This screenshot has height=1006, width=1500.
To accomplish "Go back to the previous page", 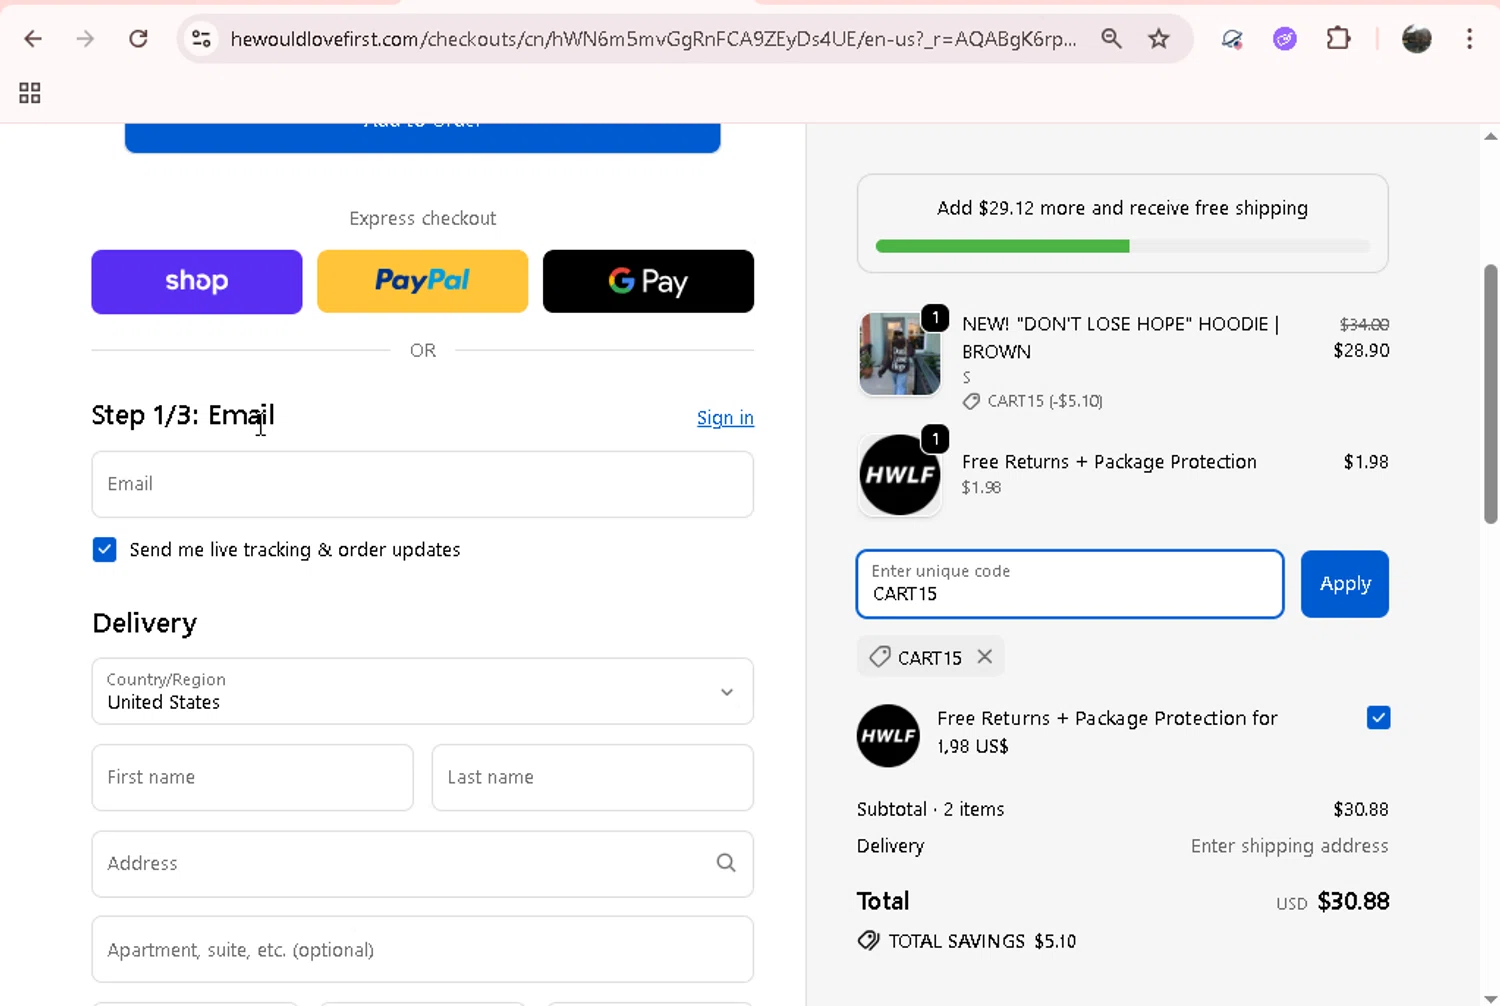I will click(33, 39).
